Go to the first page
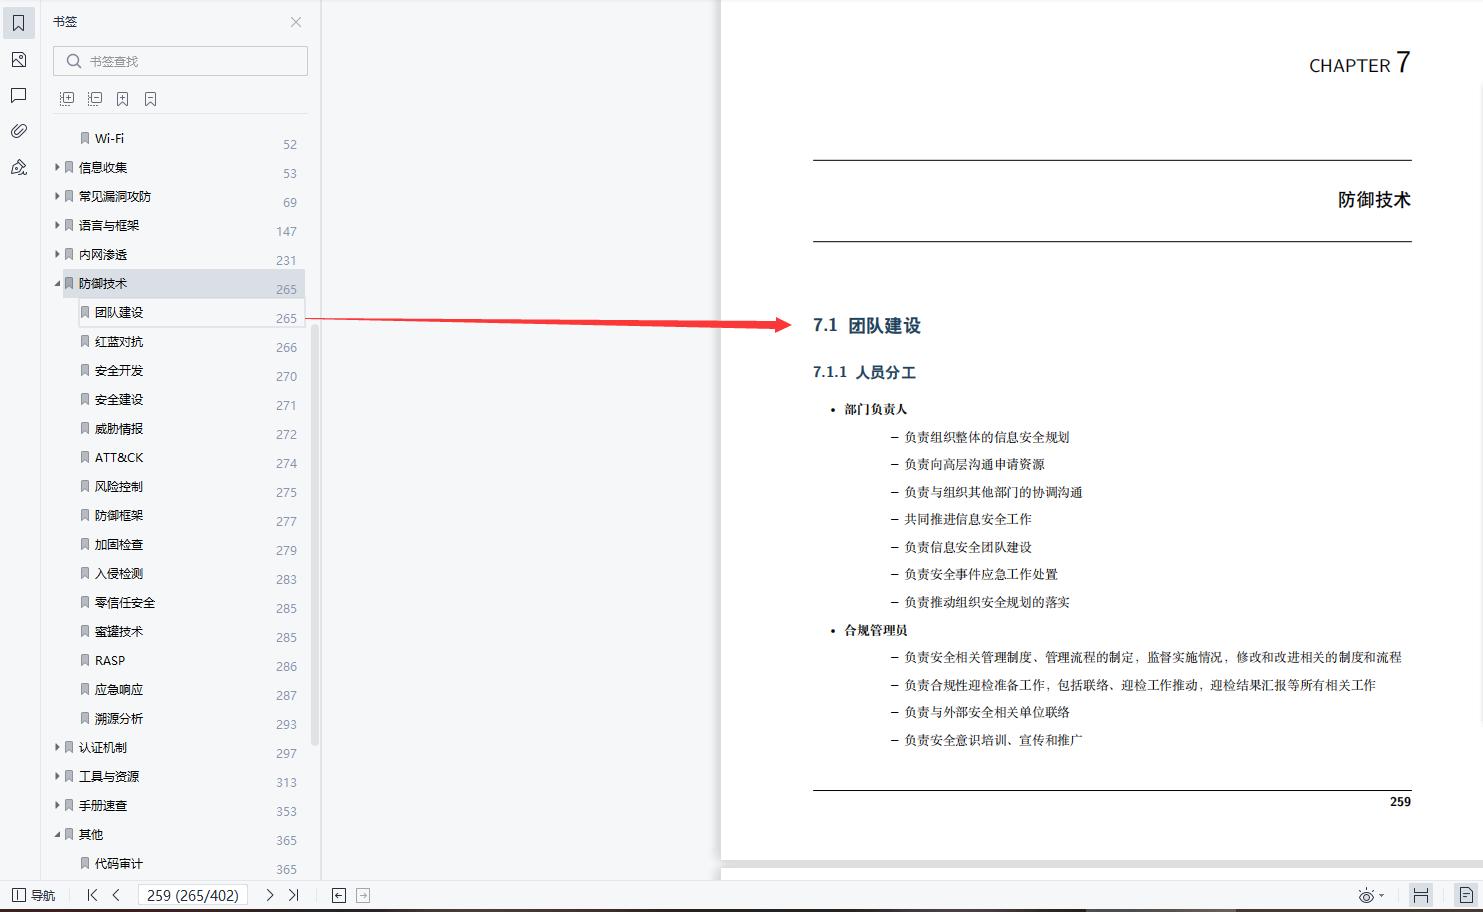 92,895
